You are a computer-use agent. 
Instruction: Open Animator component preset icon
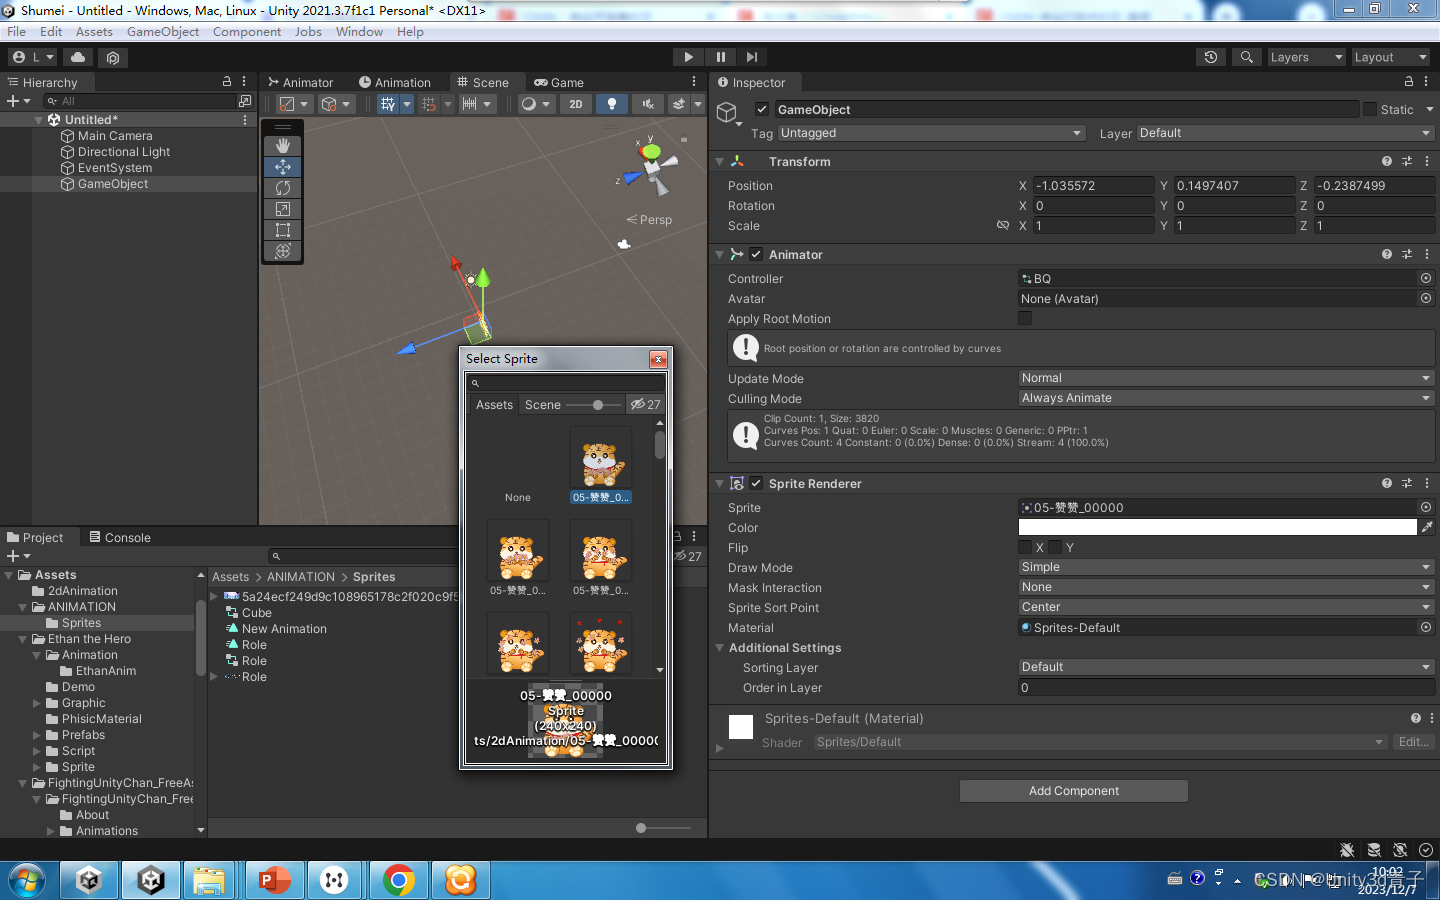point(1407,254)
